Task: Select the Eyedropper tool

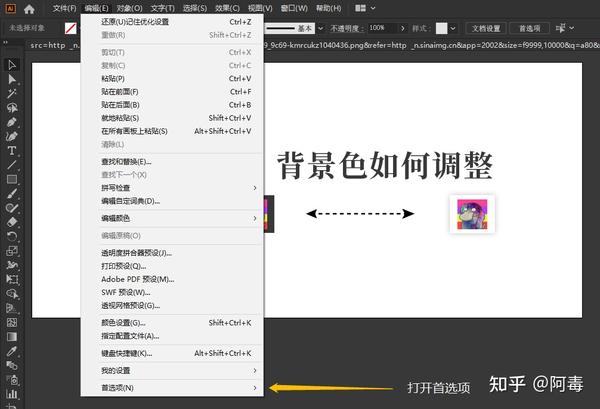Action: 12,351
